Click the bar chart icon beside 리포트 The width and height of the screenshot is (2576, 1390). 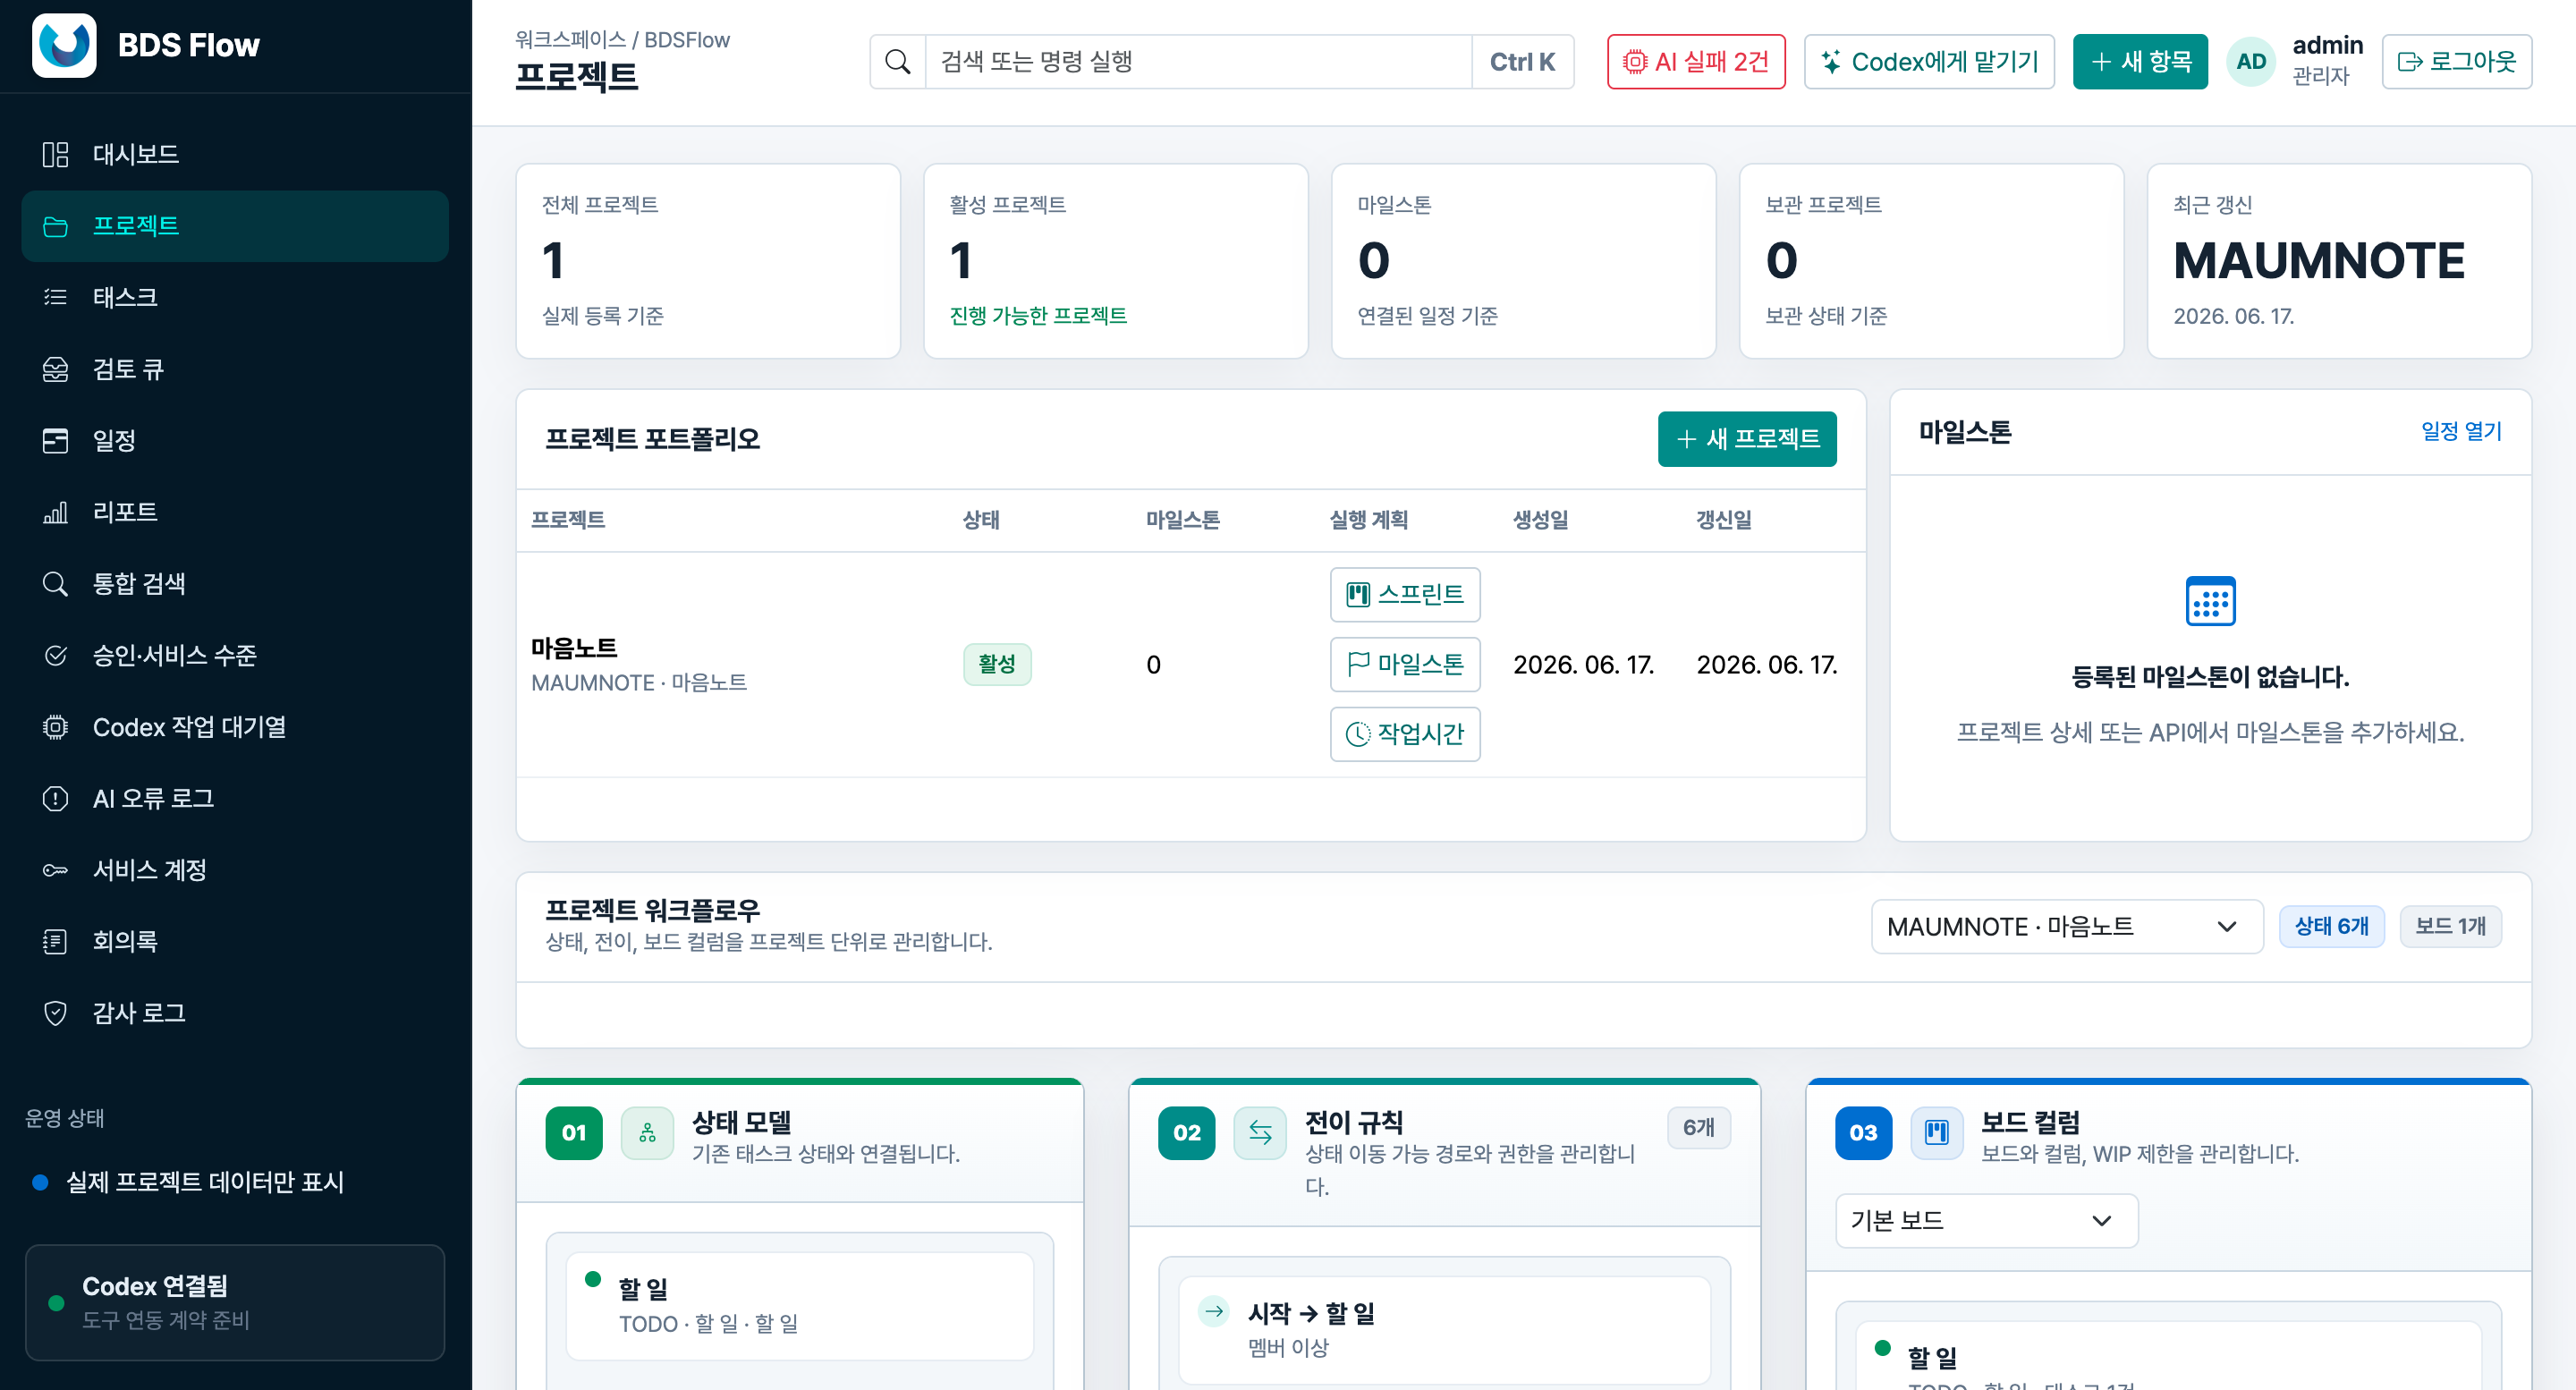55,512
